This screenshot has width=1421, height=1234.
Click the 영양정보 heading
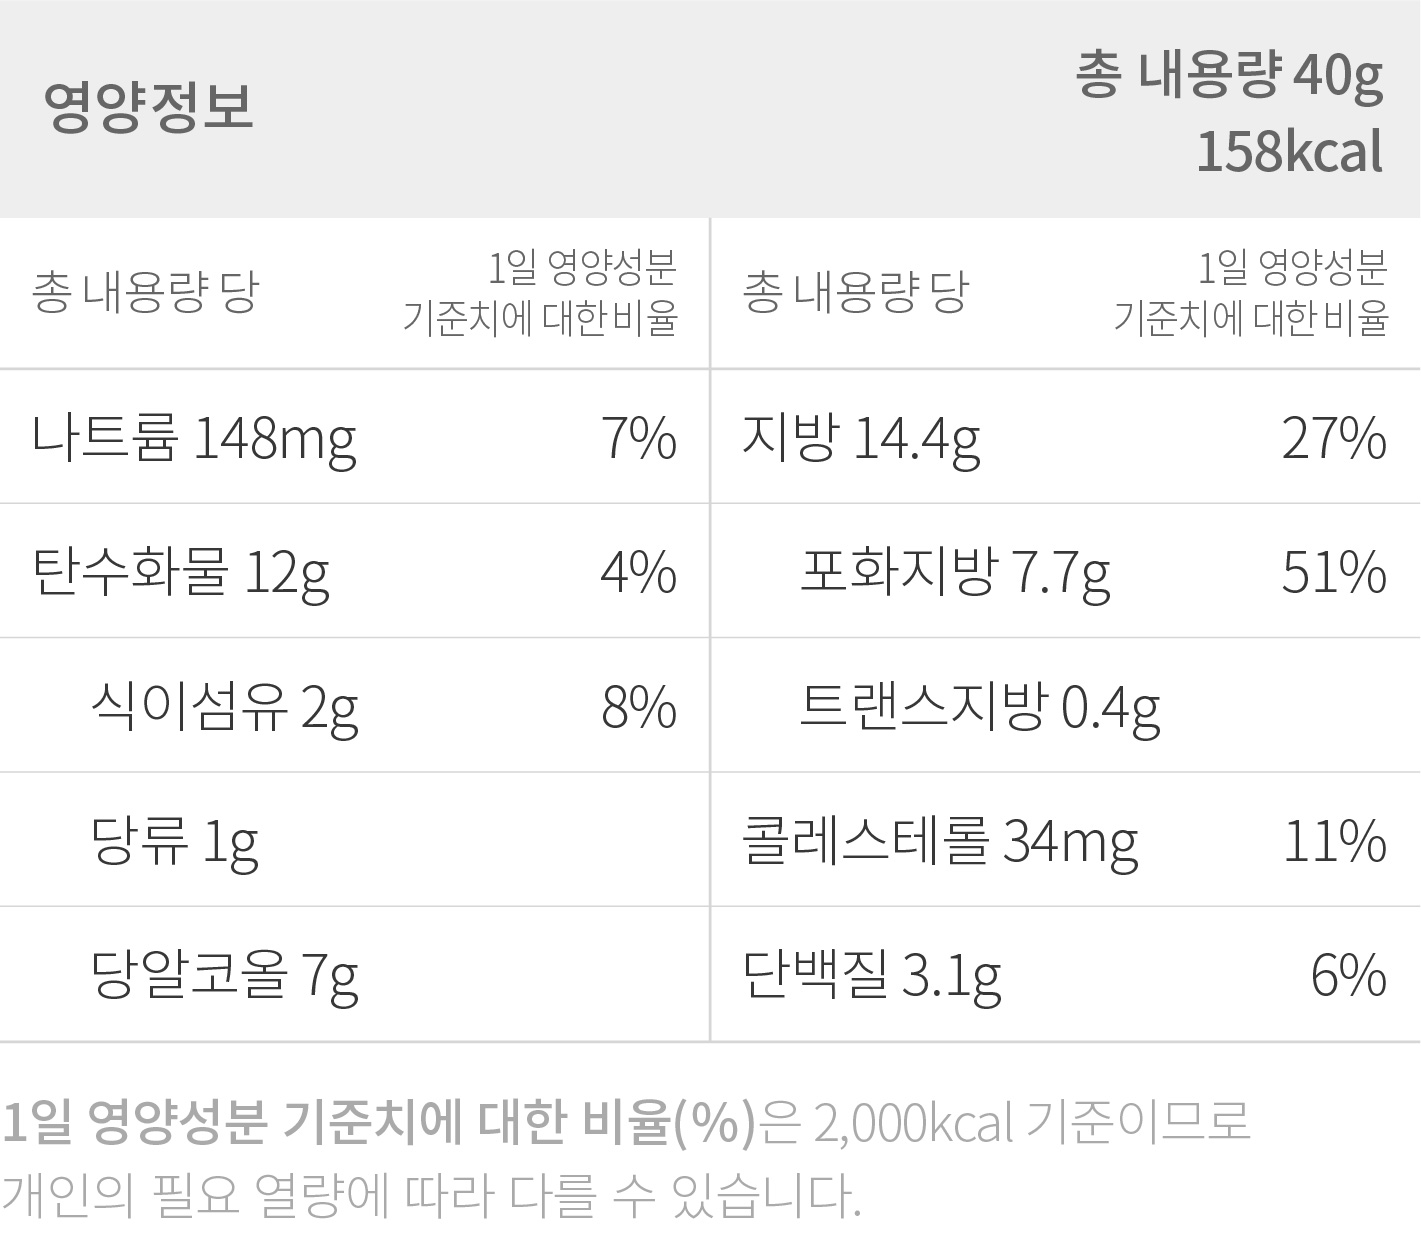149,107
